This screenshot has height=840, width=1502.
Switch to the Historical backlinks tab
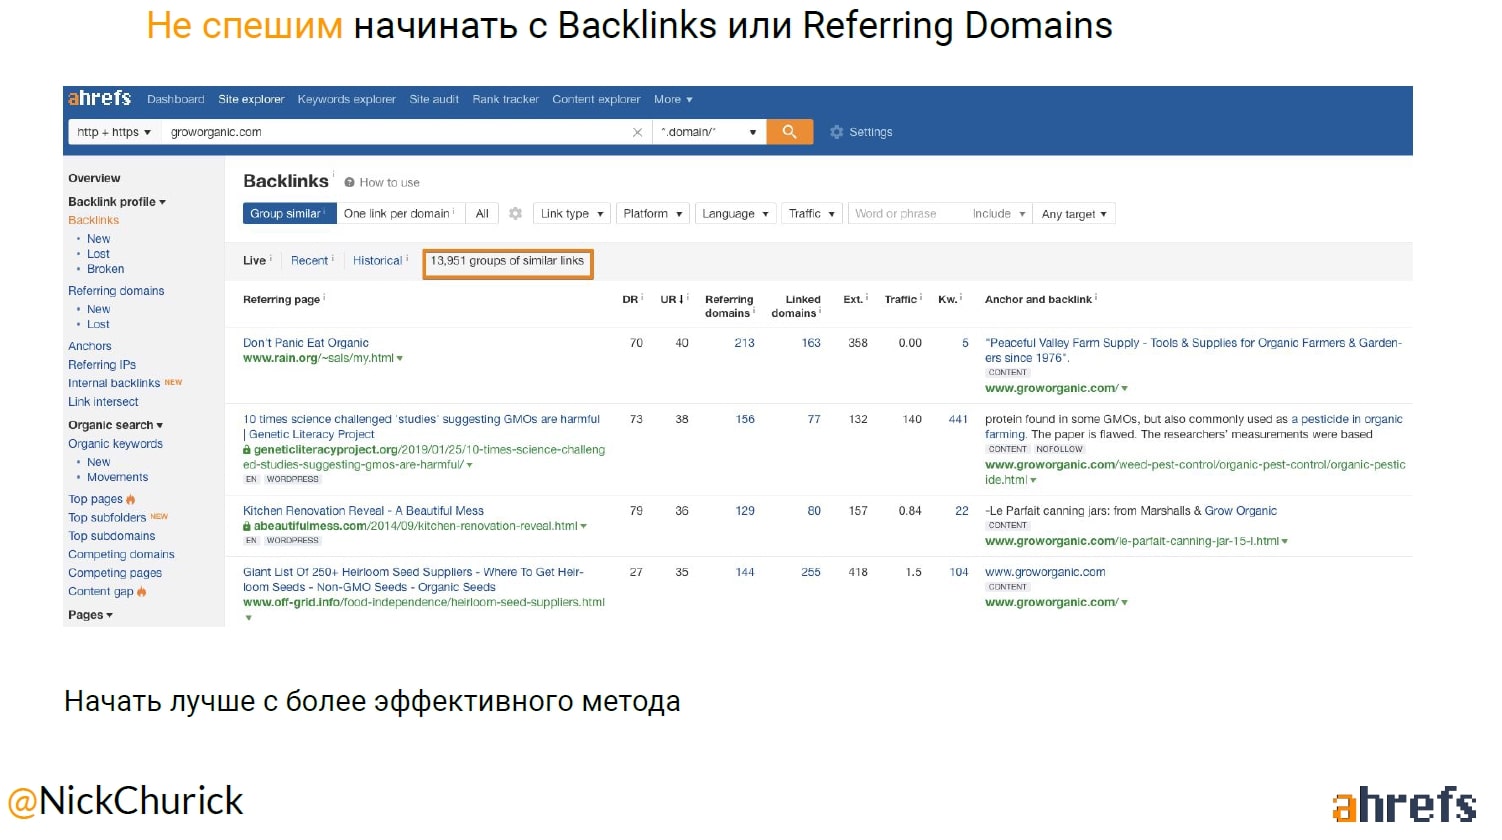pos(377,261)
